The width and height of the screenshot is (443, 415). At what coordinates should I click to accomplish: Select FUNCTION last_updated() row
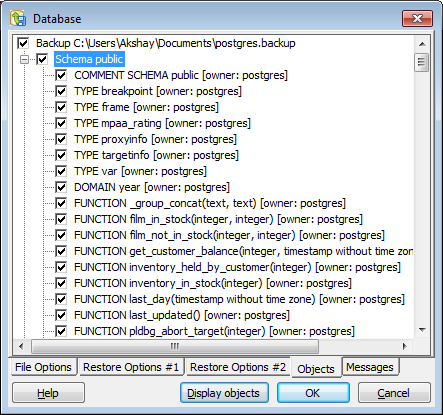pos(182,315)
